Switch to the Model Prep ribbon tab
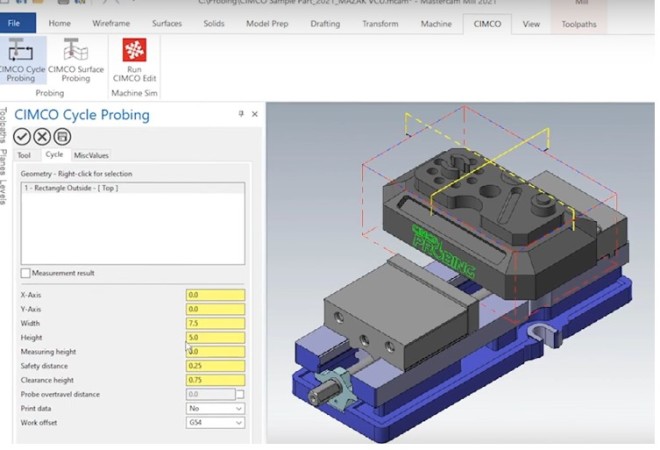Image resolution: width=660 pixels, height=450 pixels. click(267, 24)
